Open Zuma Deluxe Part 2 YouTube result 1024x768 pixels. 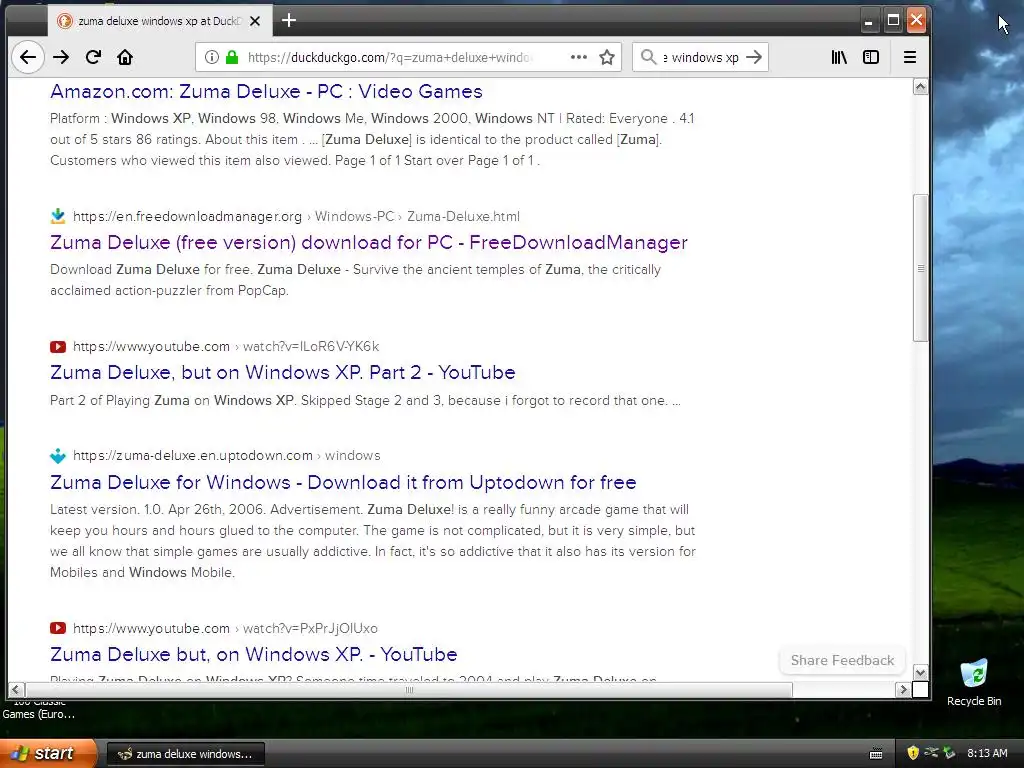tap(283, 372)
